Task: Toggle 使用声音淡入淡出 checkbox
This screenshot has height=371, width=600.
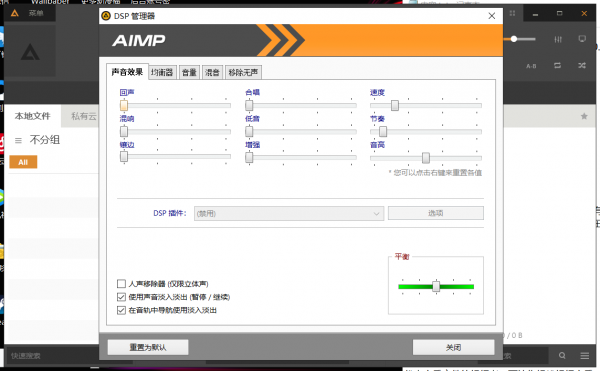Action: pos(121,297)
